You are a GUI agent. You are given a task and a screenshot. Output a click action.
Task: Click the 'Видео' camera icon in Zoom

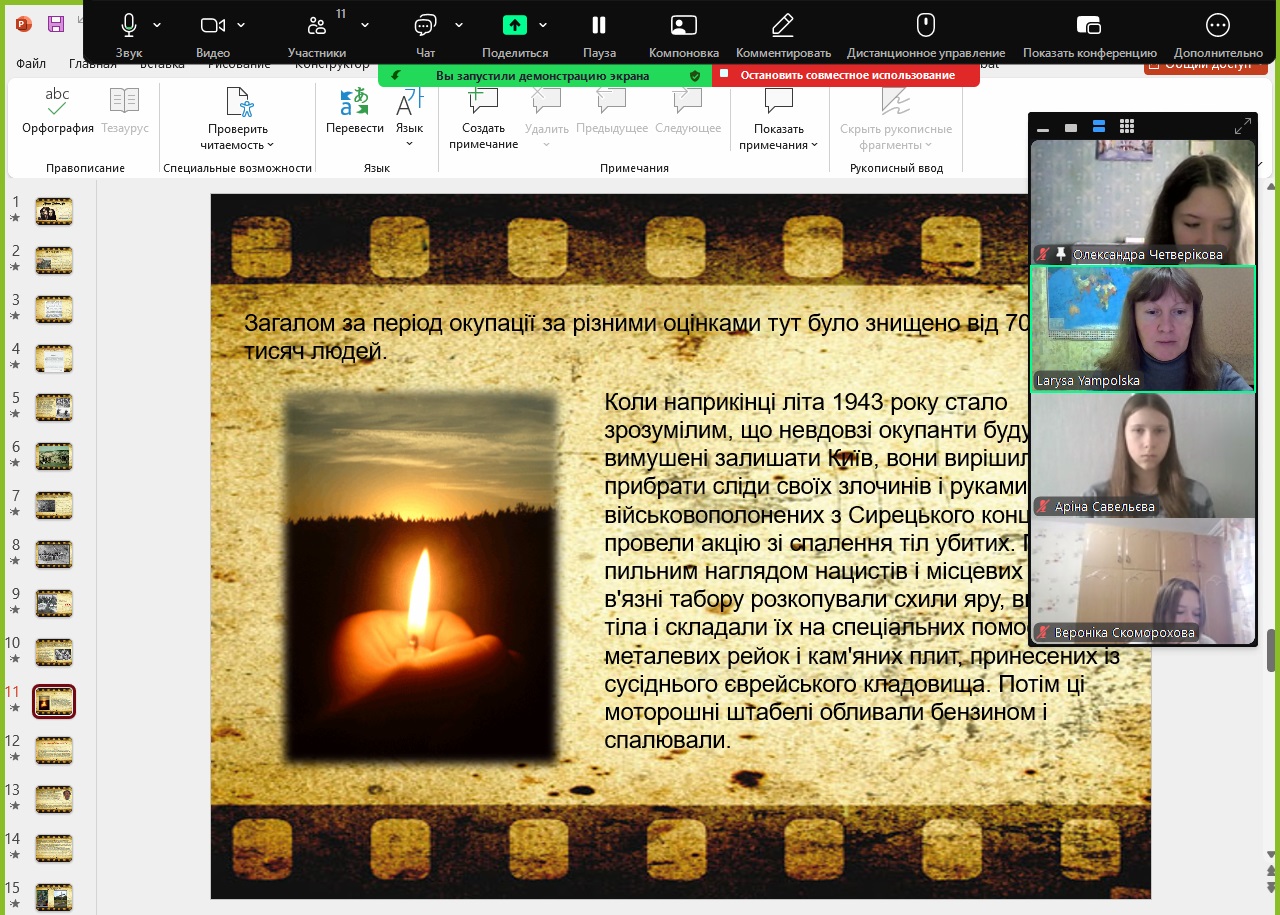coord(212,26)
